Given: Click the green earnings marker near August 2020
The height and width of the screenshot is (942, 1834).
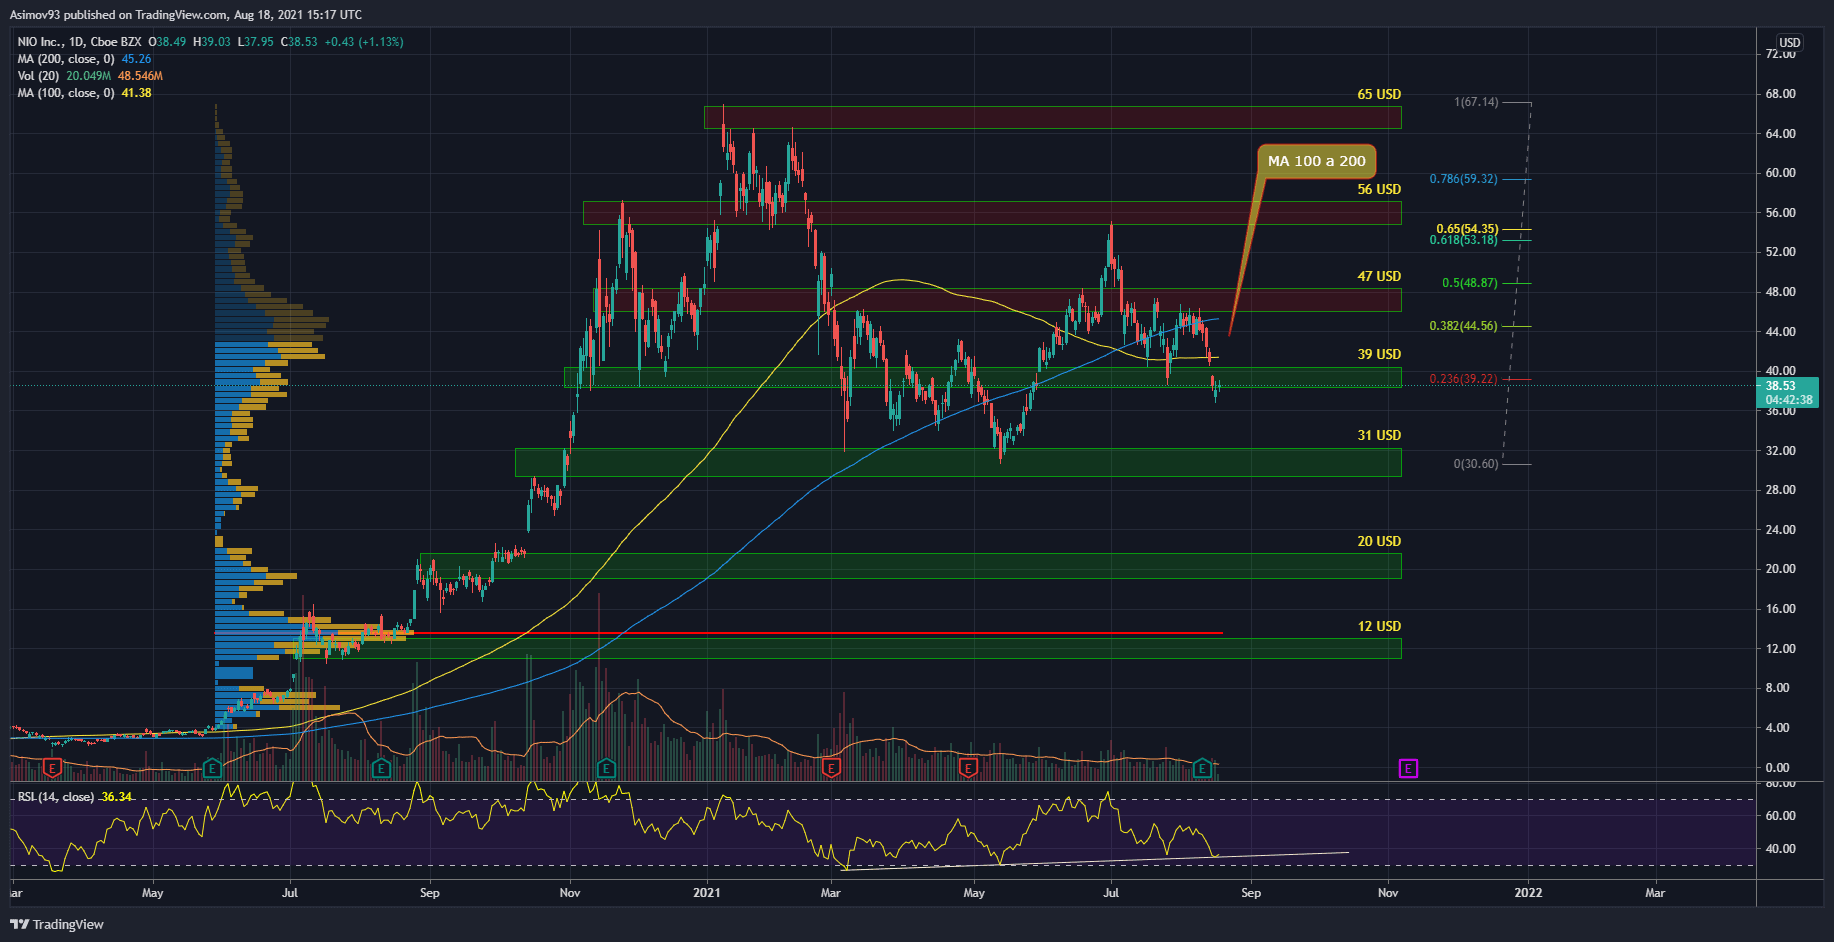Looking at the screenshot, I should 381,768.
